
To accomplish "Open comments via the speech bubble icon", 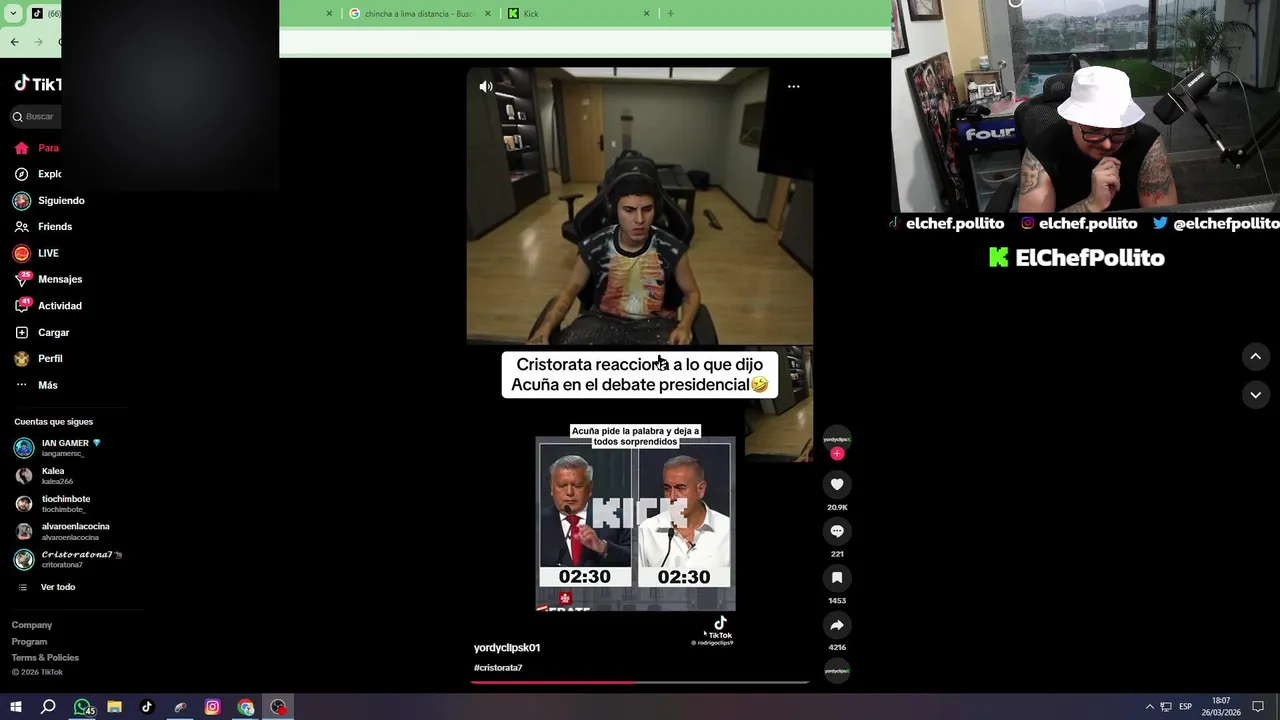I will point(837,531).
